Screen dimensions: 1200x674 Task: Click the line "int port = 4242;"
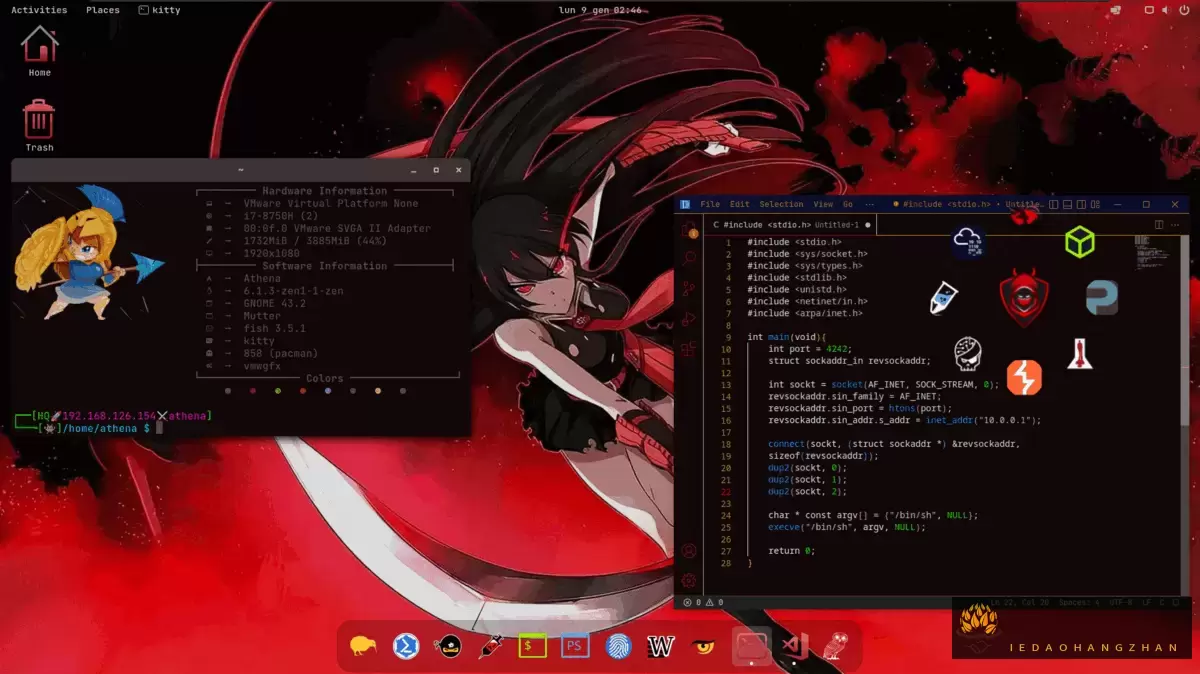click(810, 349)
